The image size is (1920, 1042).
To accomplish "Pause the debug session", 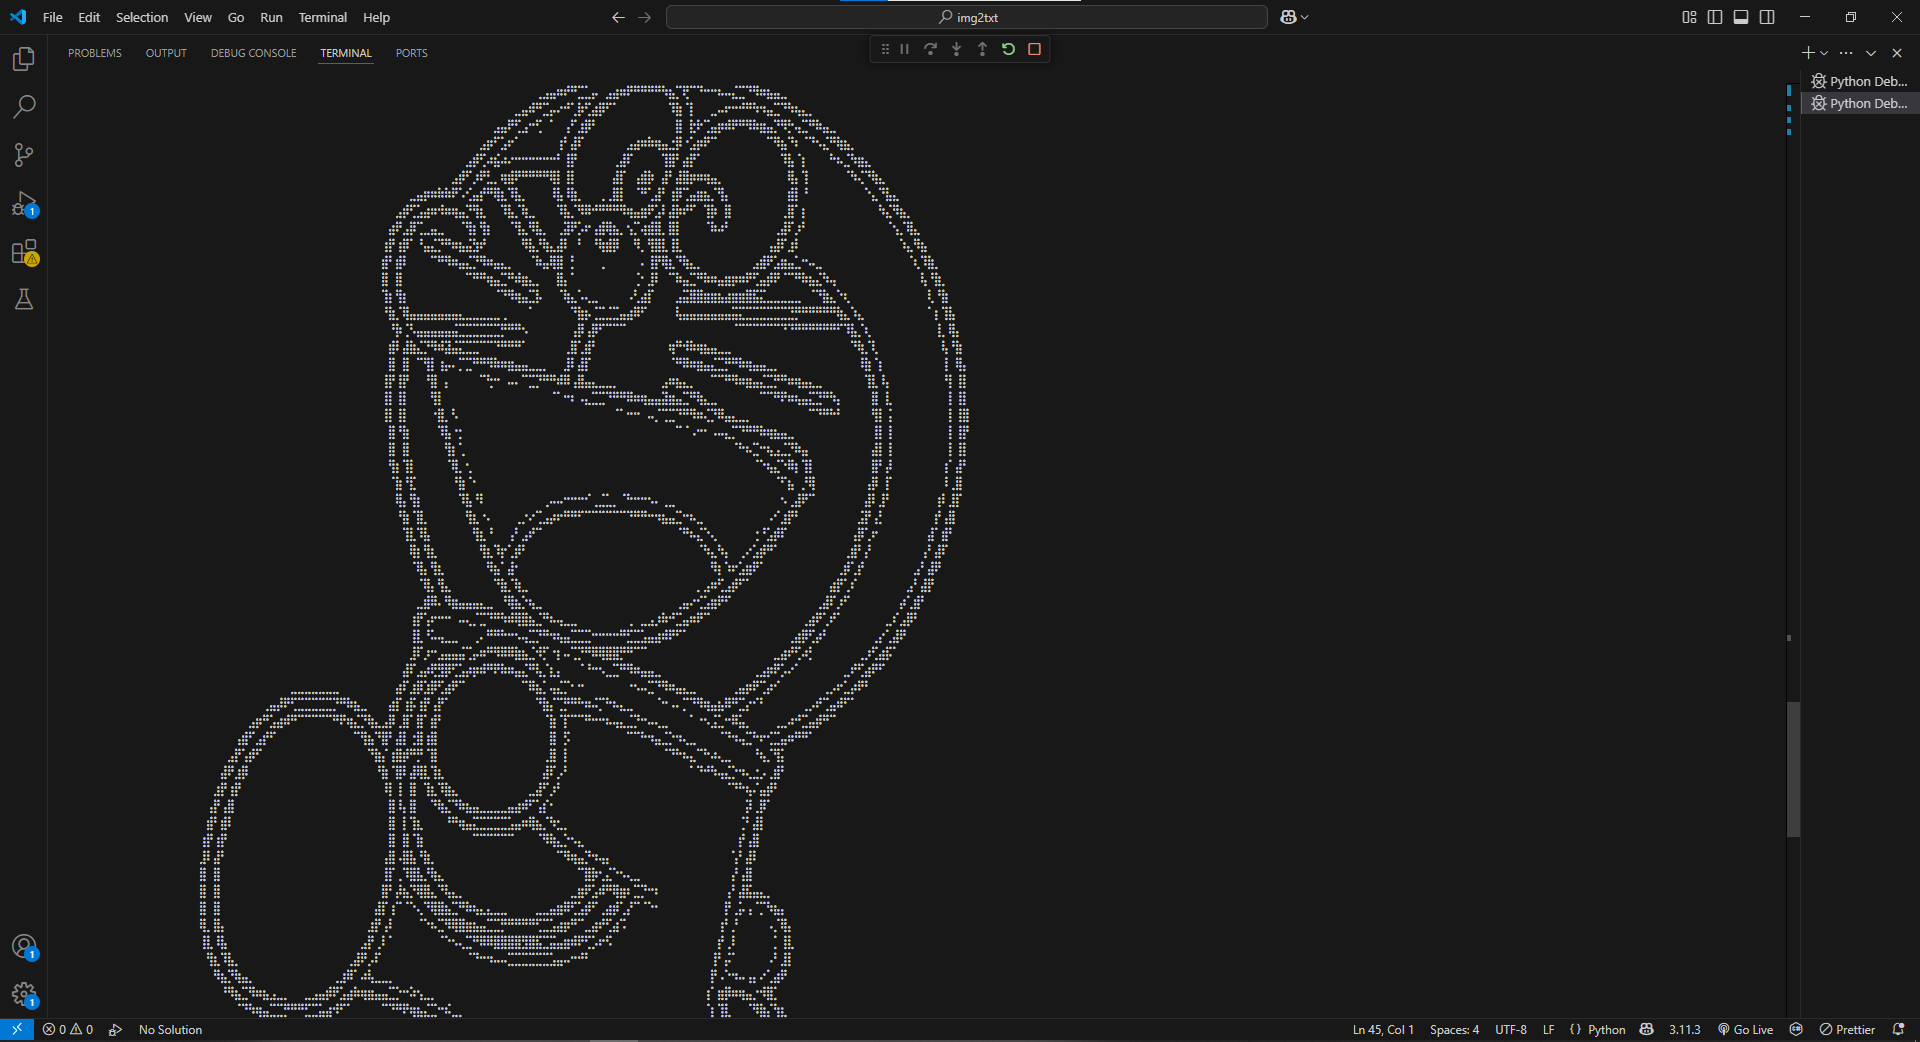I will [x=904, y=49].
